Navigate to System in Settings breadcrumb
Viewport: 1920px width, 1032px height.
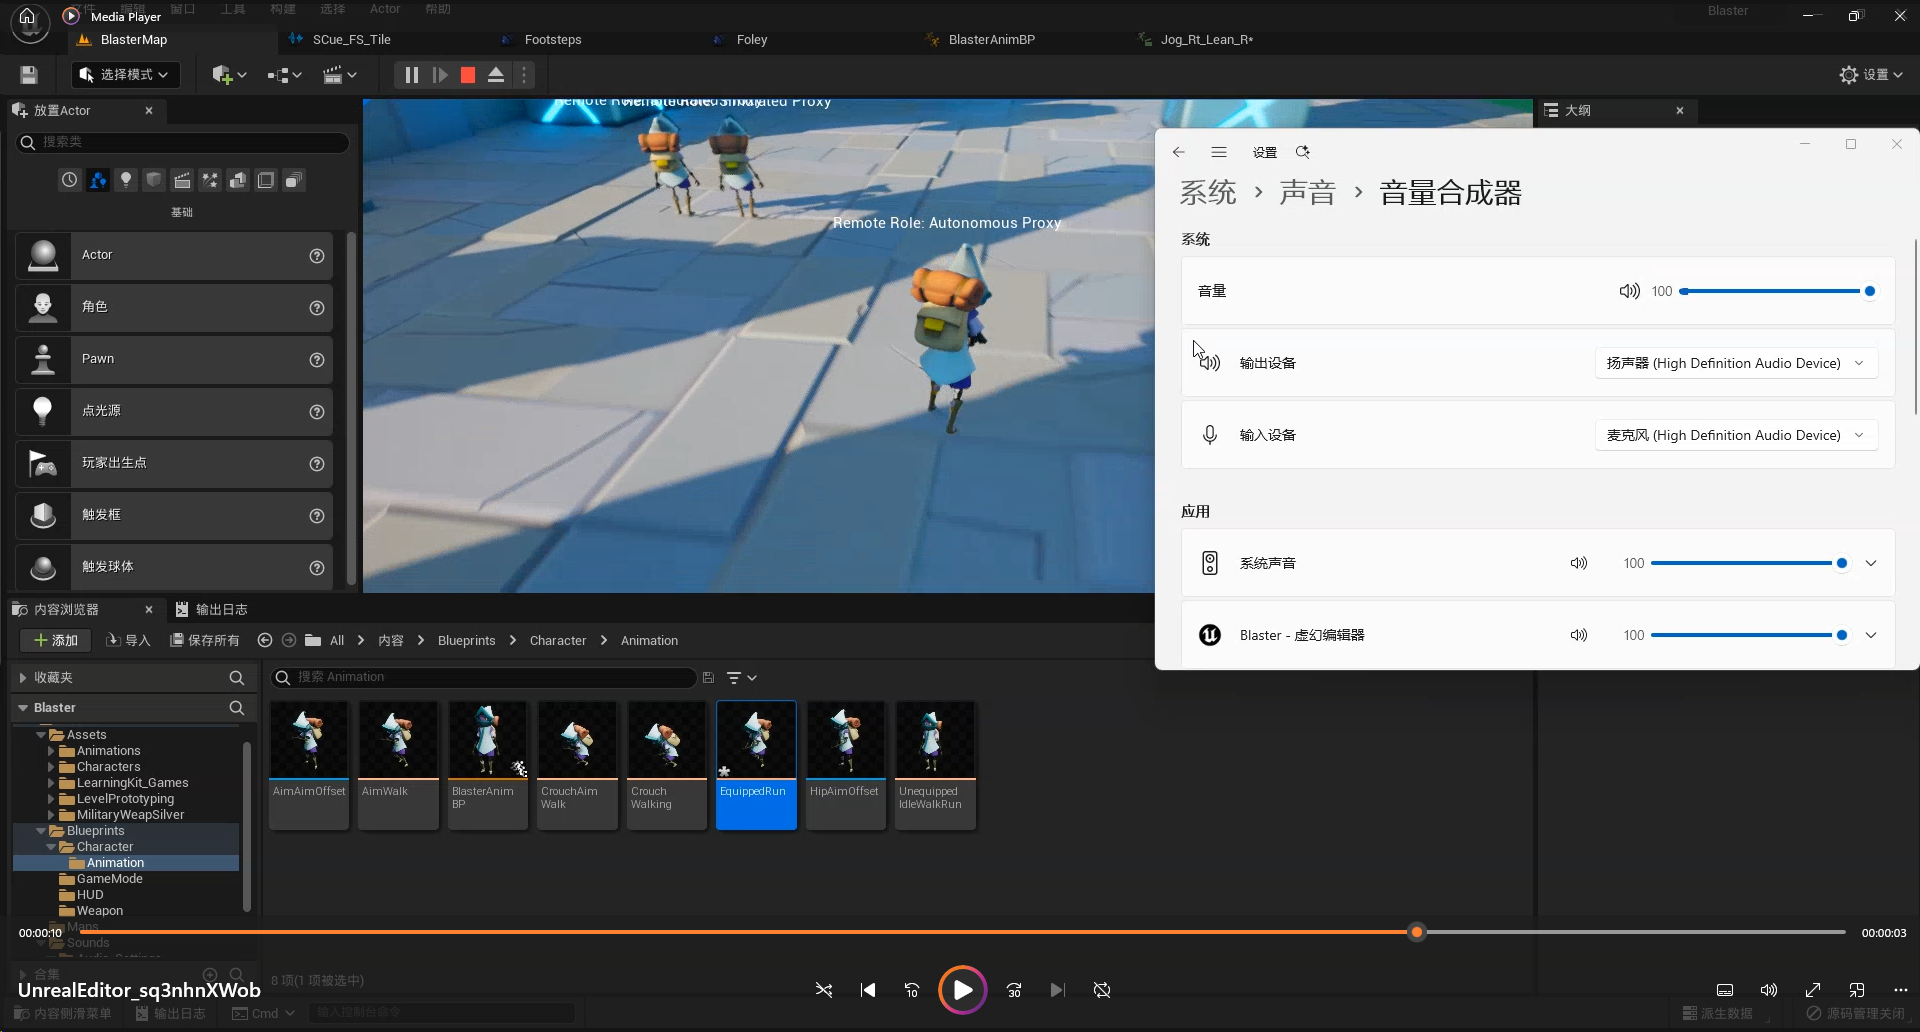coord(1208,192)
